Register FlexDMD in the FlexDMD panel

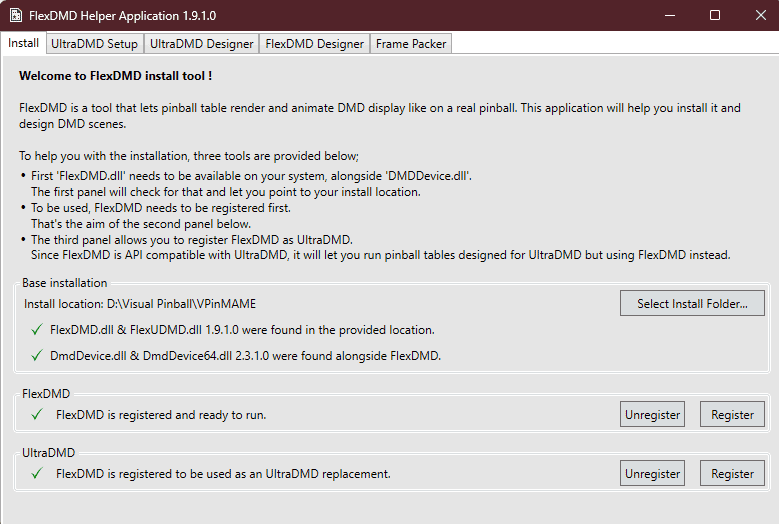(x=732, y=414)
